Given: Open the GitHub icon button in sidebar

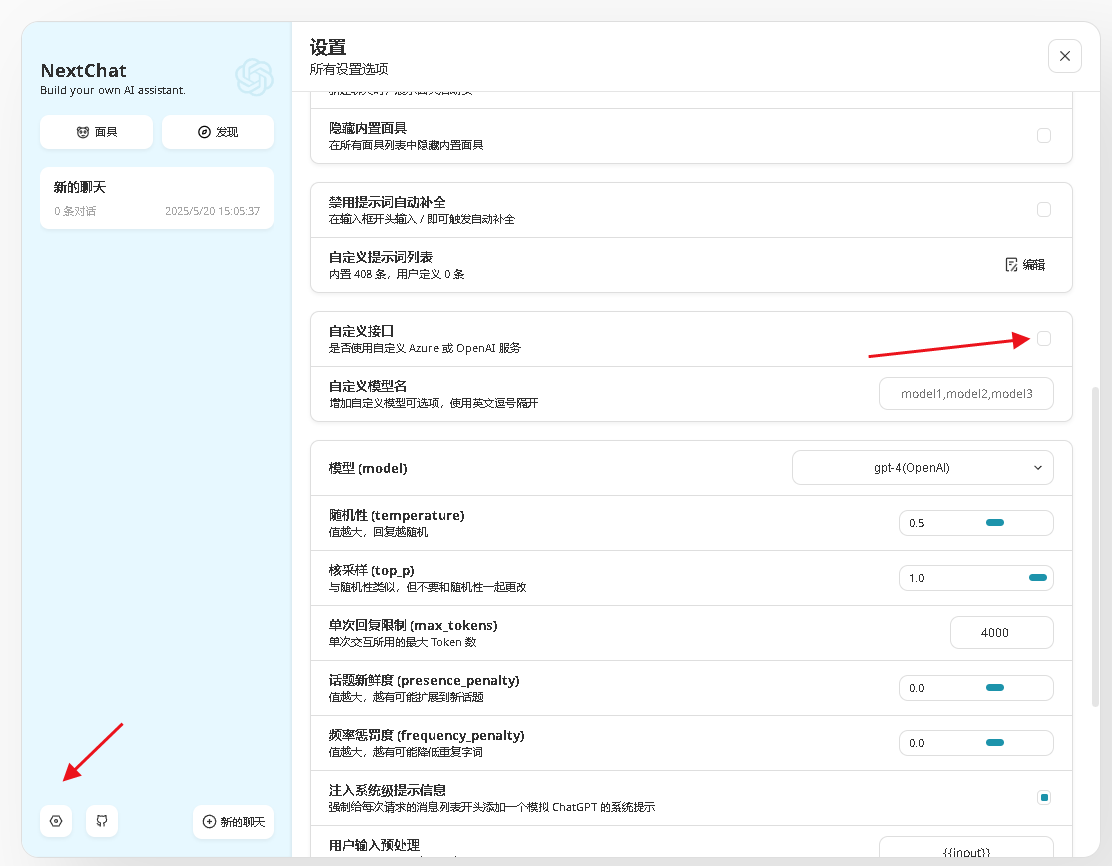Looking at the screenshot, I should click(102, 821).
